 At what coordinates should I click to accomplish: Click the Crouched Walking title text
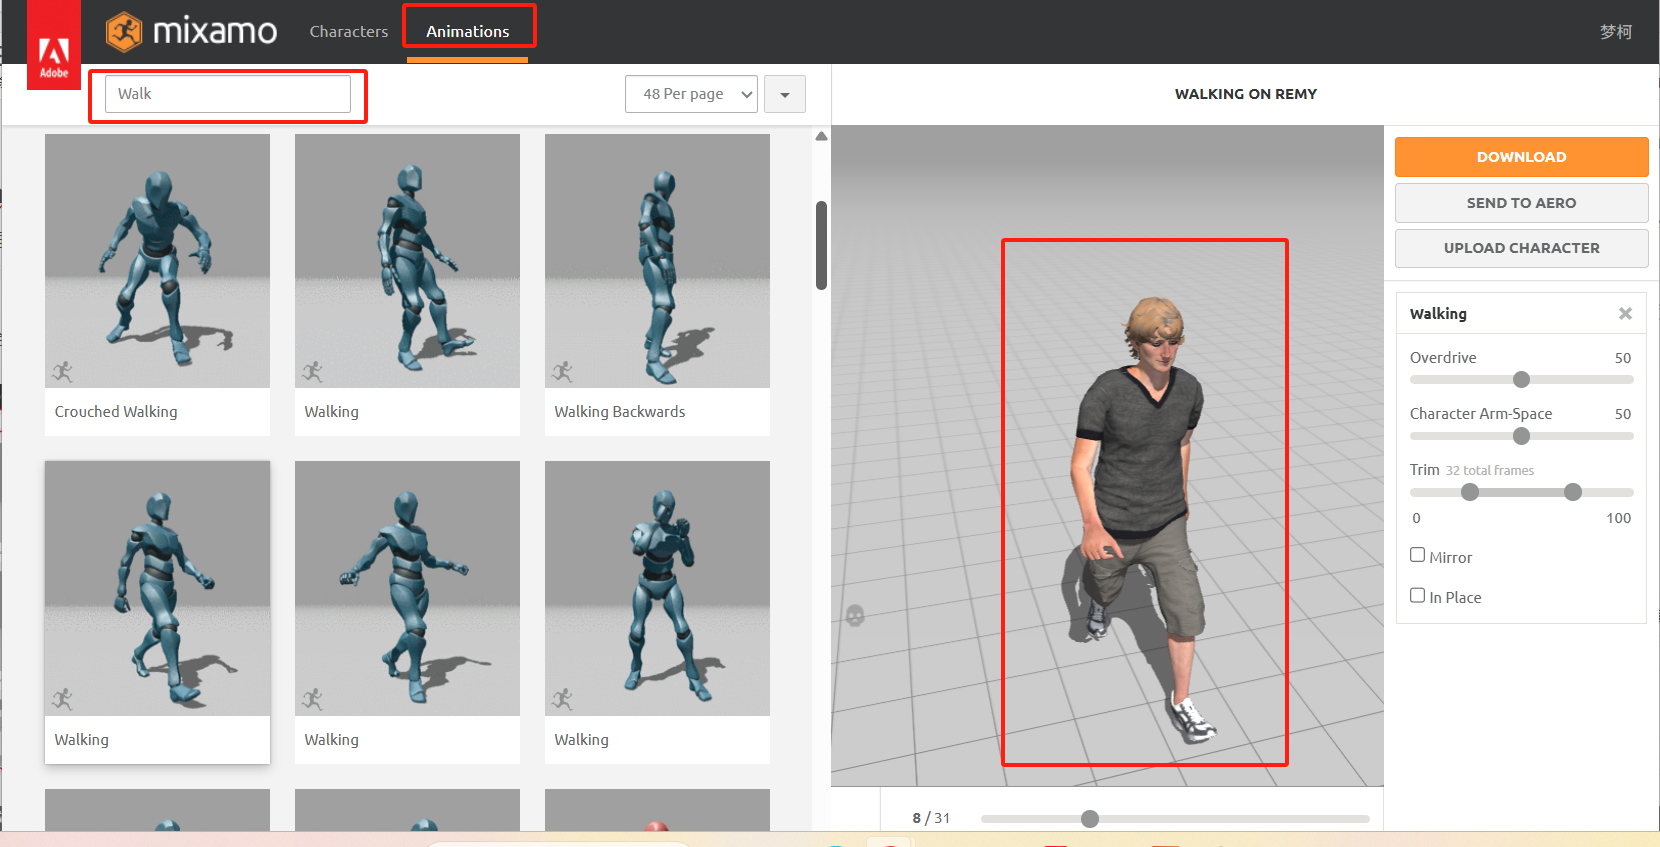point(116,412)
